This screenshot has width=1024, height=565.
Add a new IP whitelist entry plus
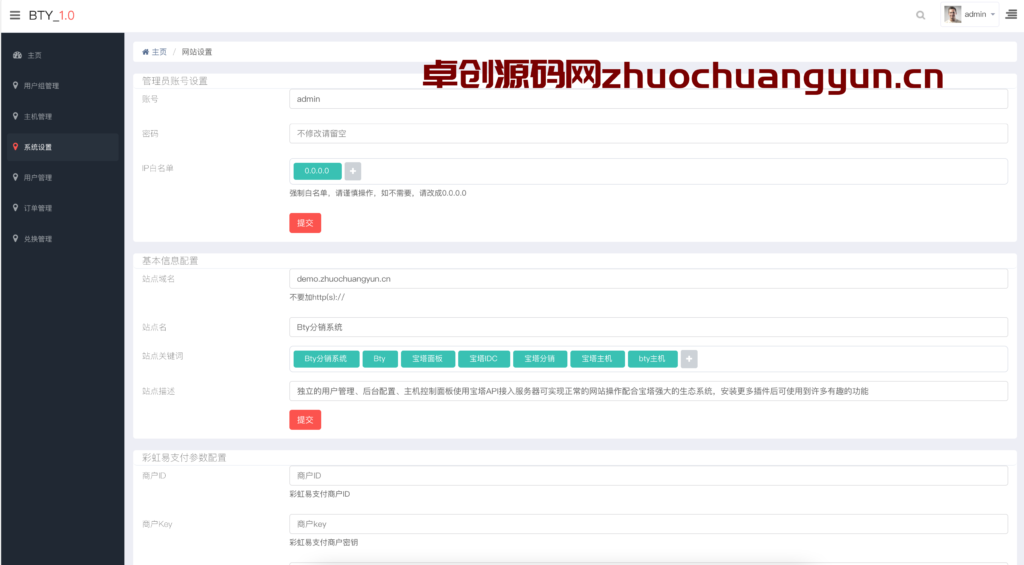click(353, 171)
